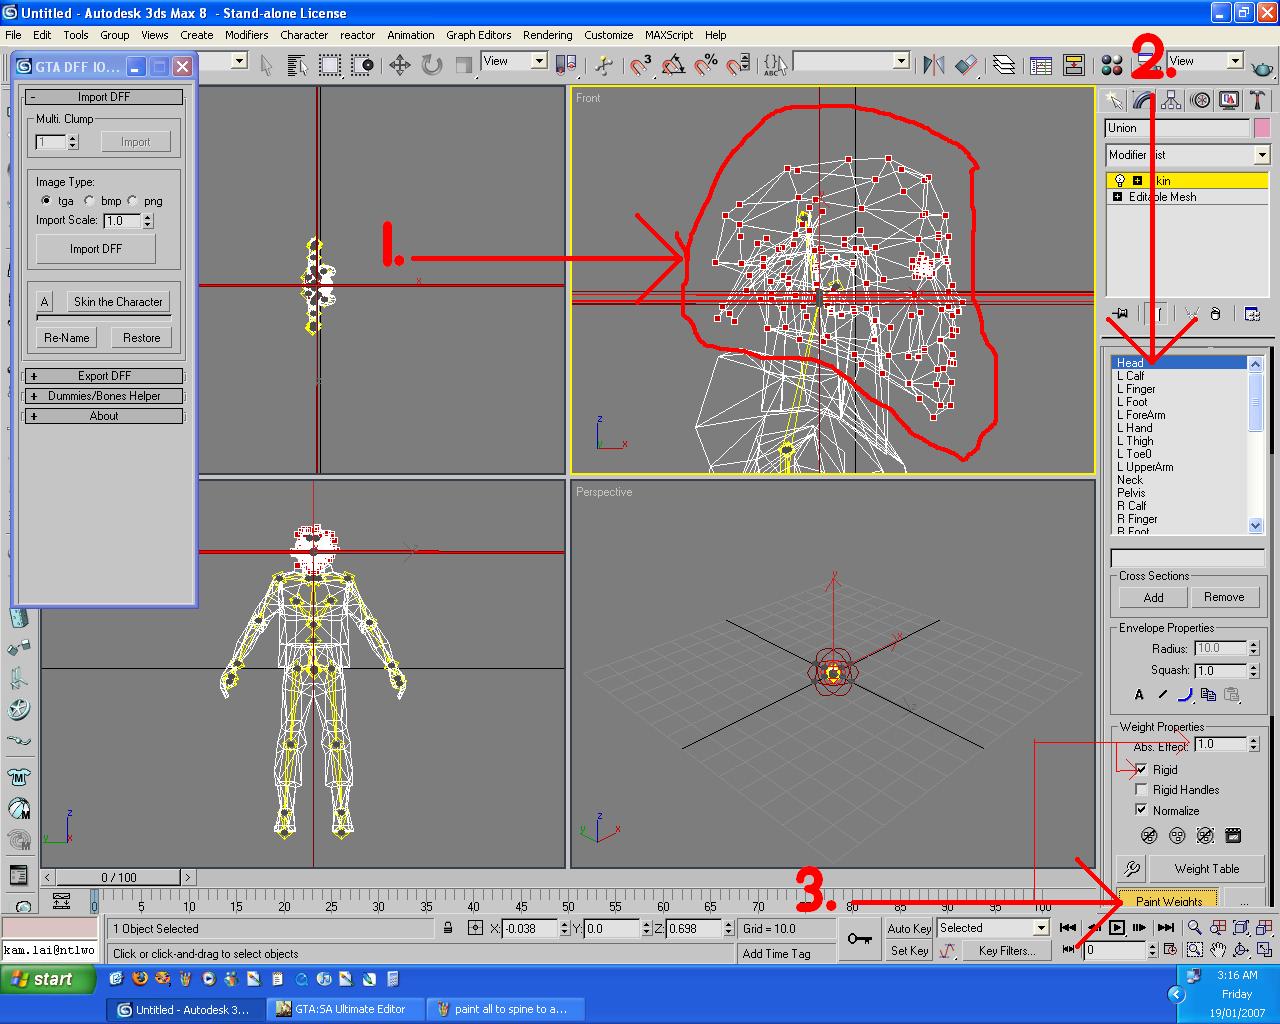The image size is (1280, 1024).
Task: Click the Pin Stack icon
Action: tap(1120, 314)
